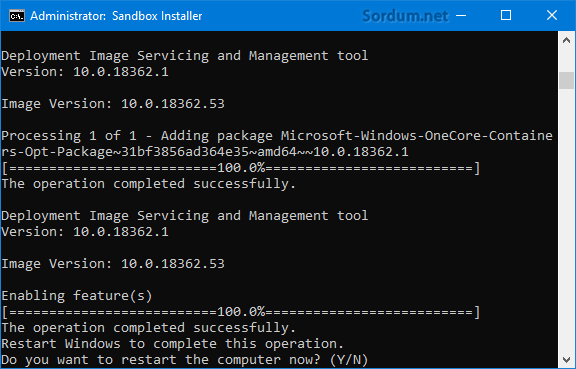Click the first Image Version 10.0.18362.53 line
This screenshot has width=576, height=369.
pyautogui.click(x=113, y=104)
